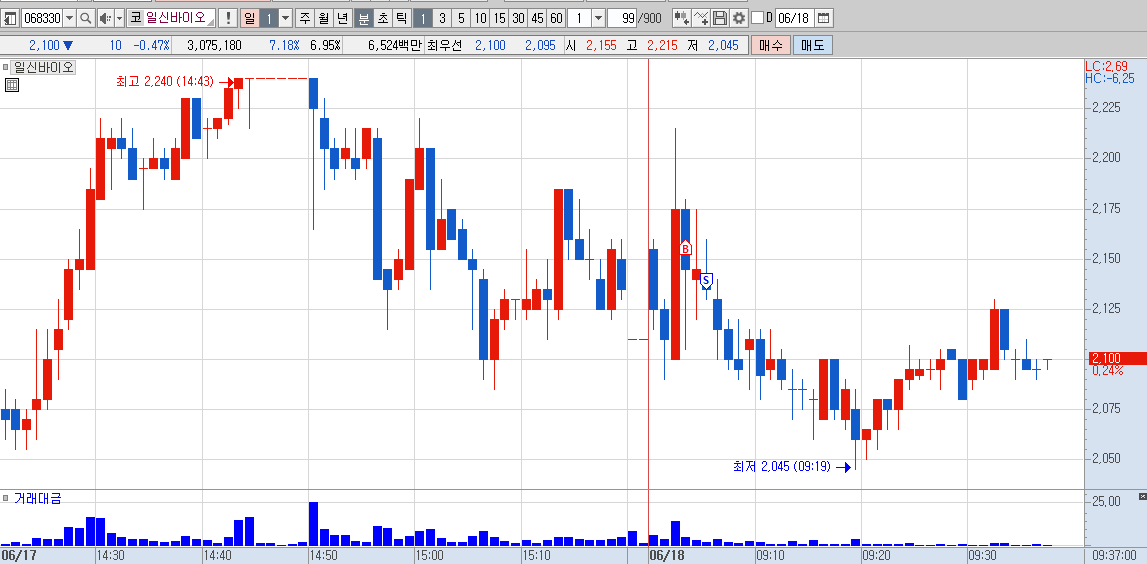1147x564 pixels.
Task: Select the 30 minute interval tab
Action: (x=518, y=18)
